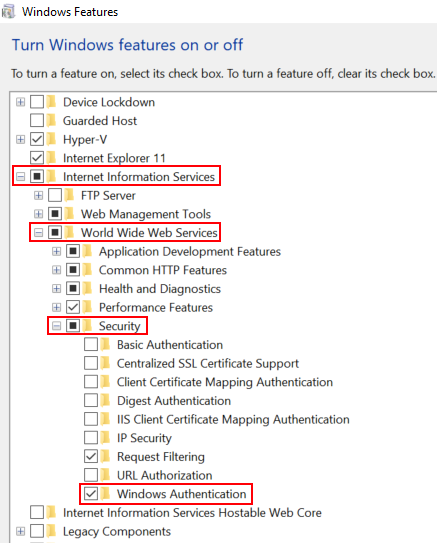
Task: Collapse the Internet Information Services node
Action: (20, 177)
